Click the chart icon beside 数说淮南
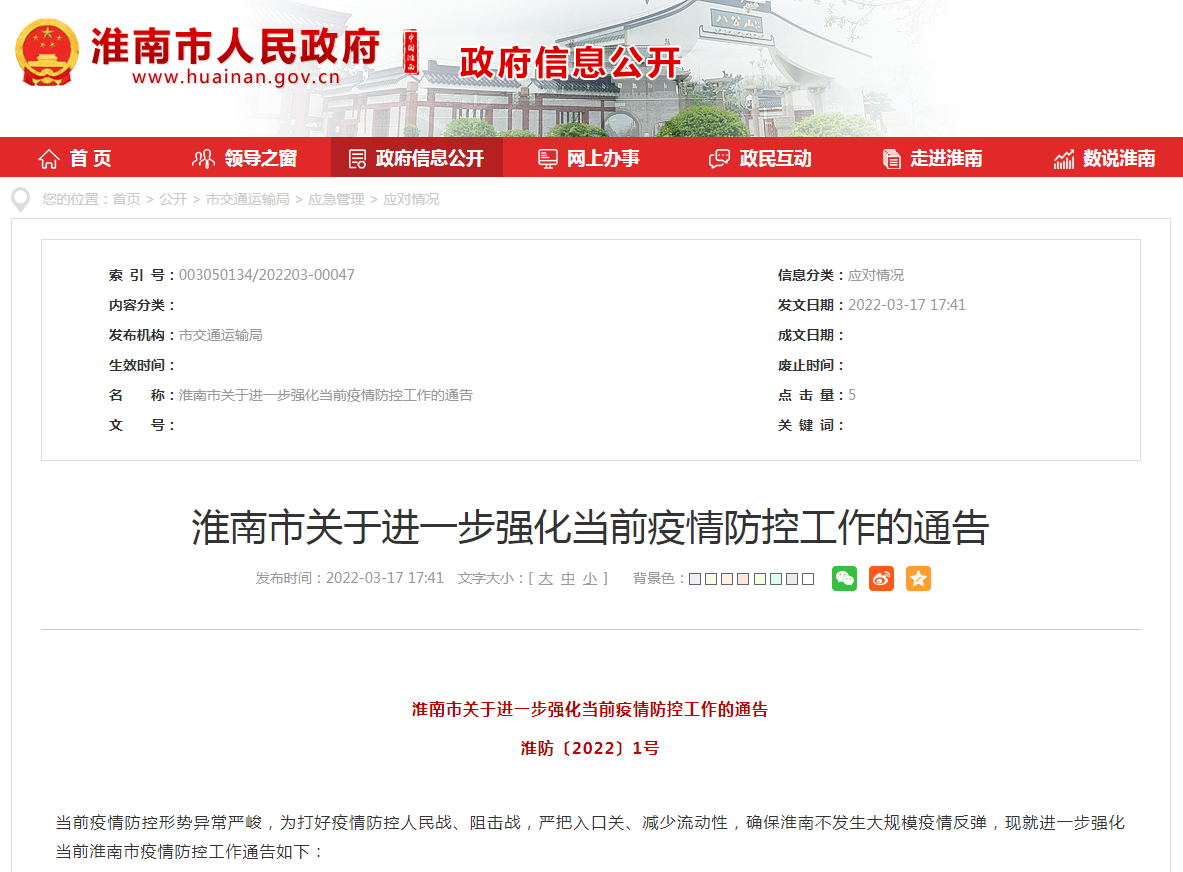 pos(1062,157)
